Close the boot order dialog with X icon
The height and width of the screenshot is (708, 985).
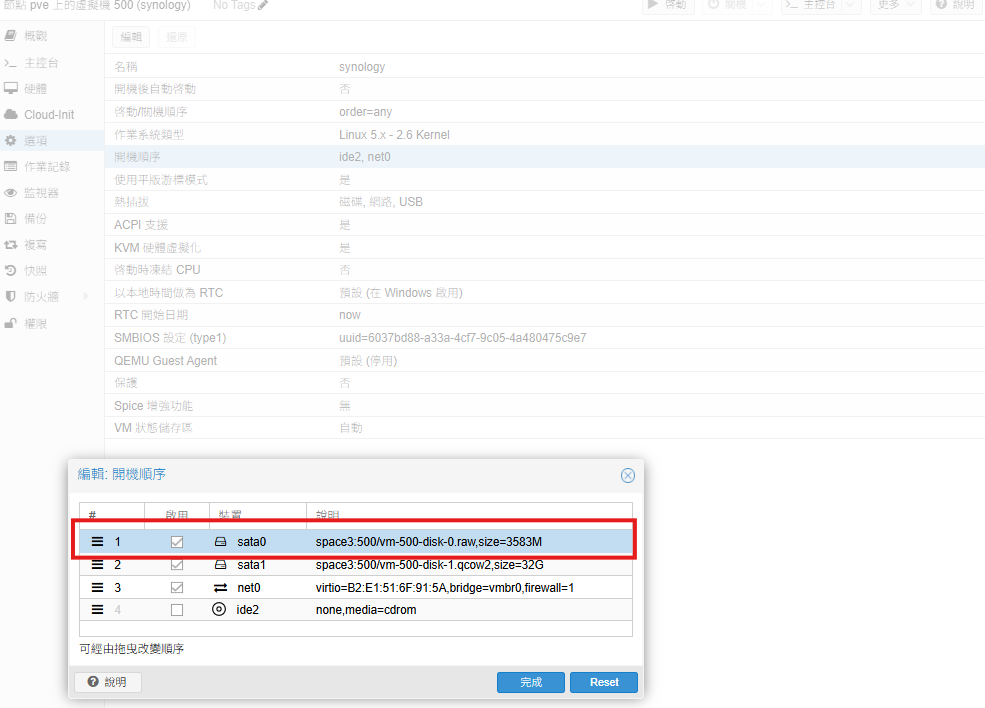coord(627,475)
